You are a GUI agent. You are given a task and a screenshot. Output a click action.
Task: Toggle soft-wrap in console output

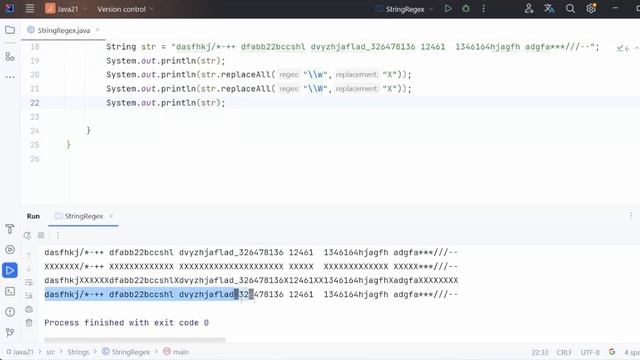coord(29,282)
